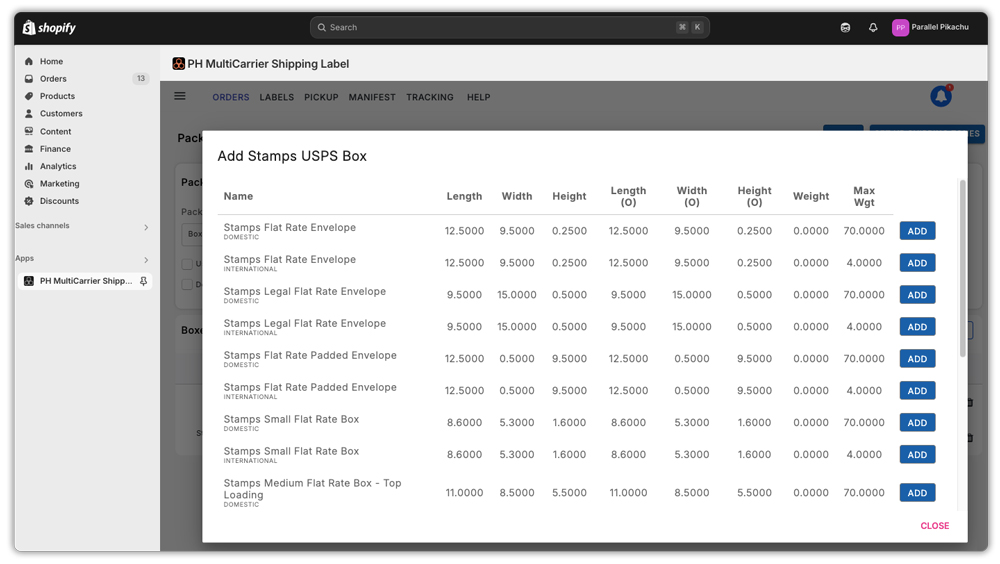Open the HELP tab
The width and height of the screenshot is (1000, 564).
click(478, 97)
